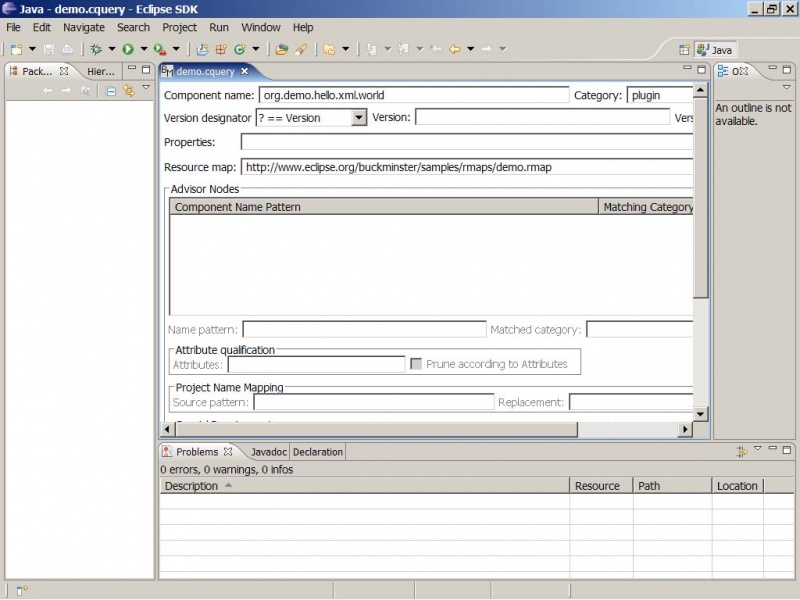Open the Debug dropdown arrow

tap(112, 49)
